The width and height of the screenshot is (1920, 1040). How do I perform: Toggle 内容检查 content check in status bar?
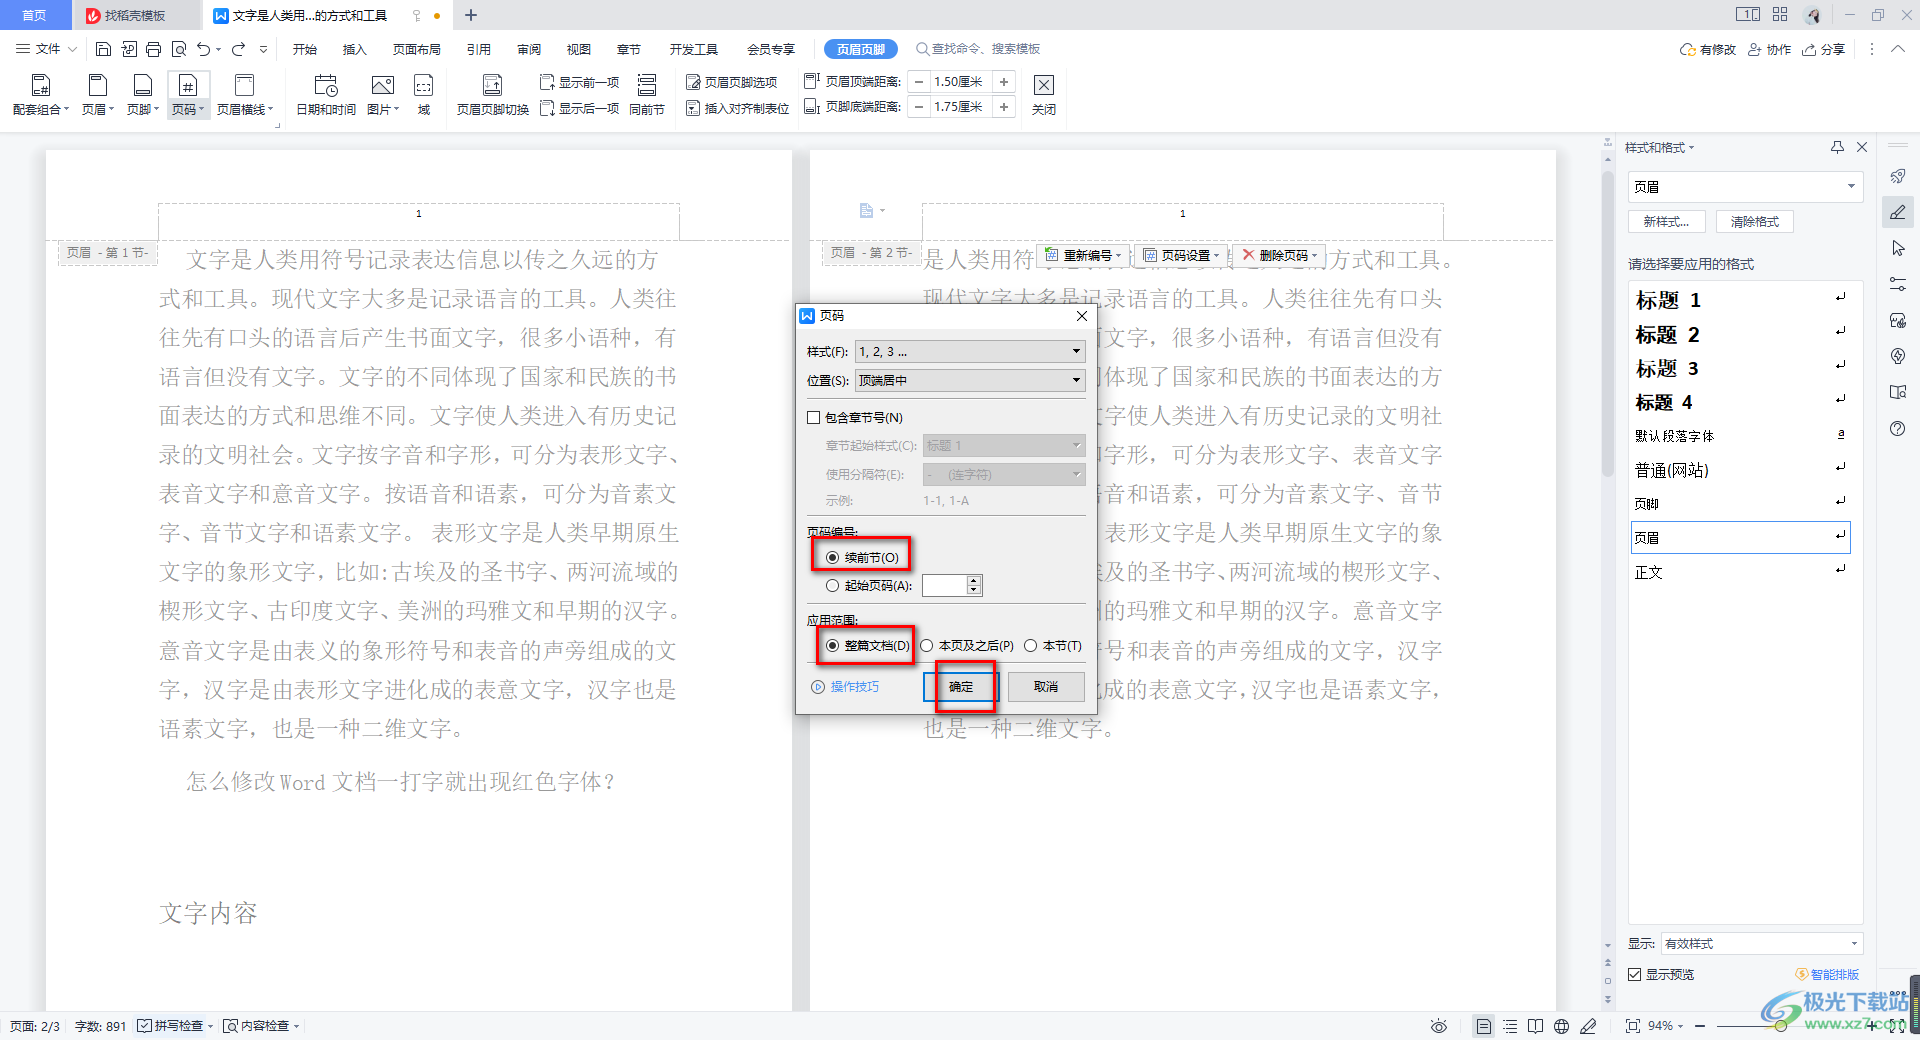[x=261, y=1026]
